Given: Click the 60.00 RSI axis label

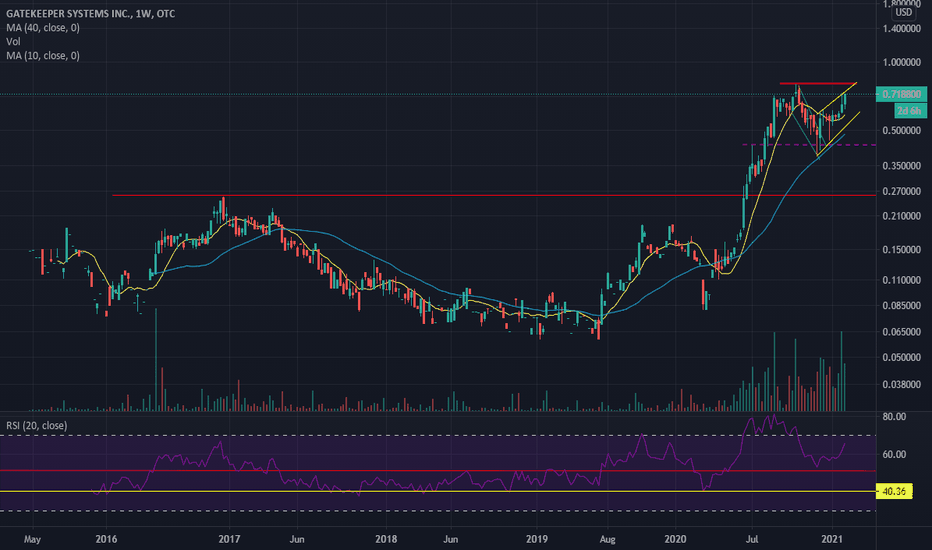Looking at the screenshot, I should (895, 454).
